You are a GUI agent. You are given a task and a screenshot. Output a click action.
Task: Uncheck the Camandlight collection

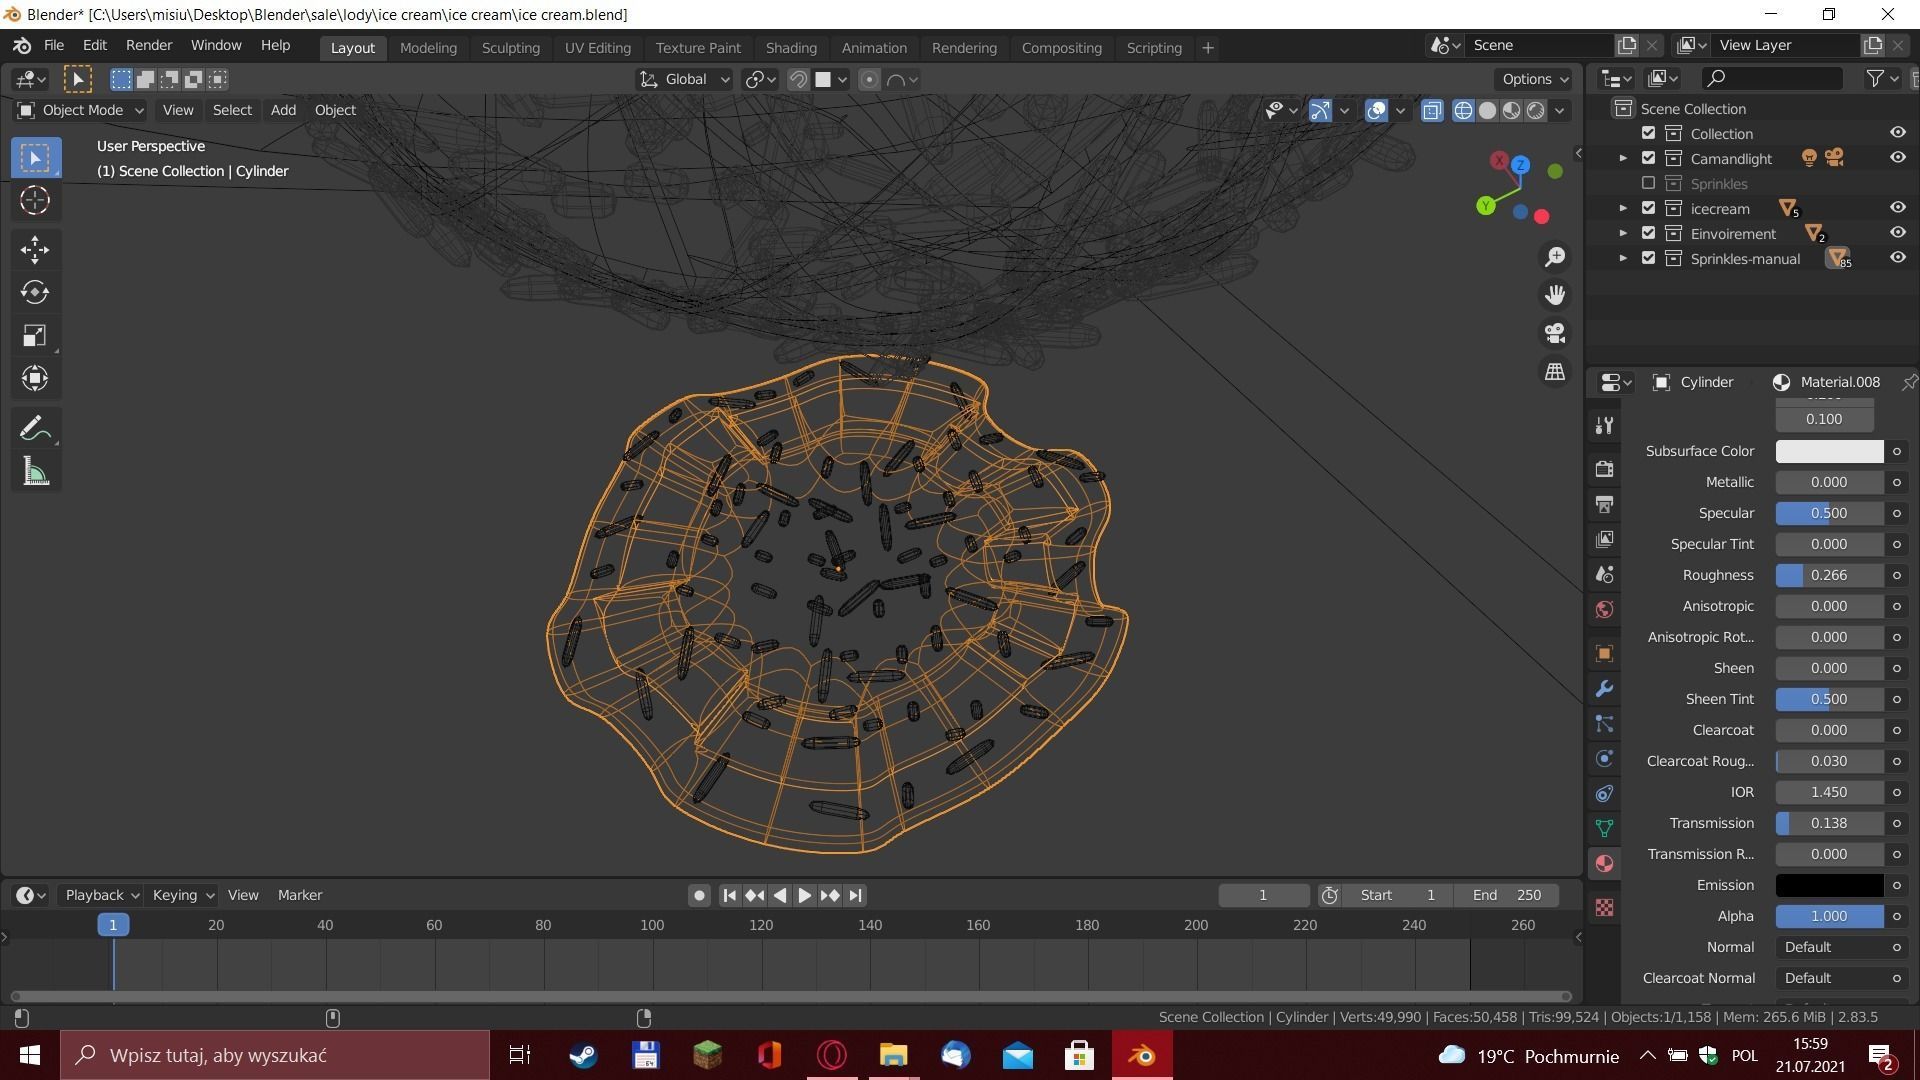1648,158
